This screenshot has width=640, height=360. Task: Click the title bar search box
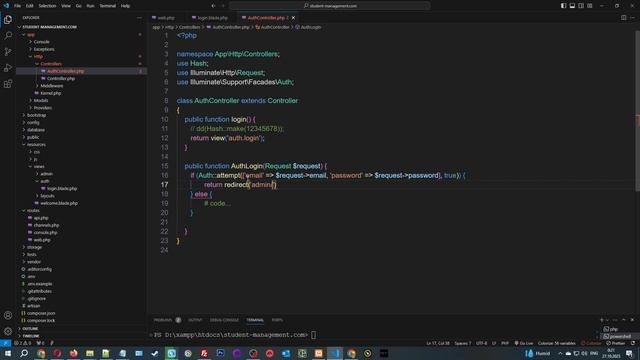[330, 6]
